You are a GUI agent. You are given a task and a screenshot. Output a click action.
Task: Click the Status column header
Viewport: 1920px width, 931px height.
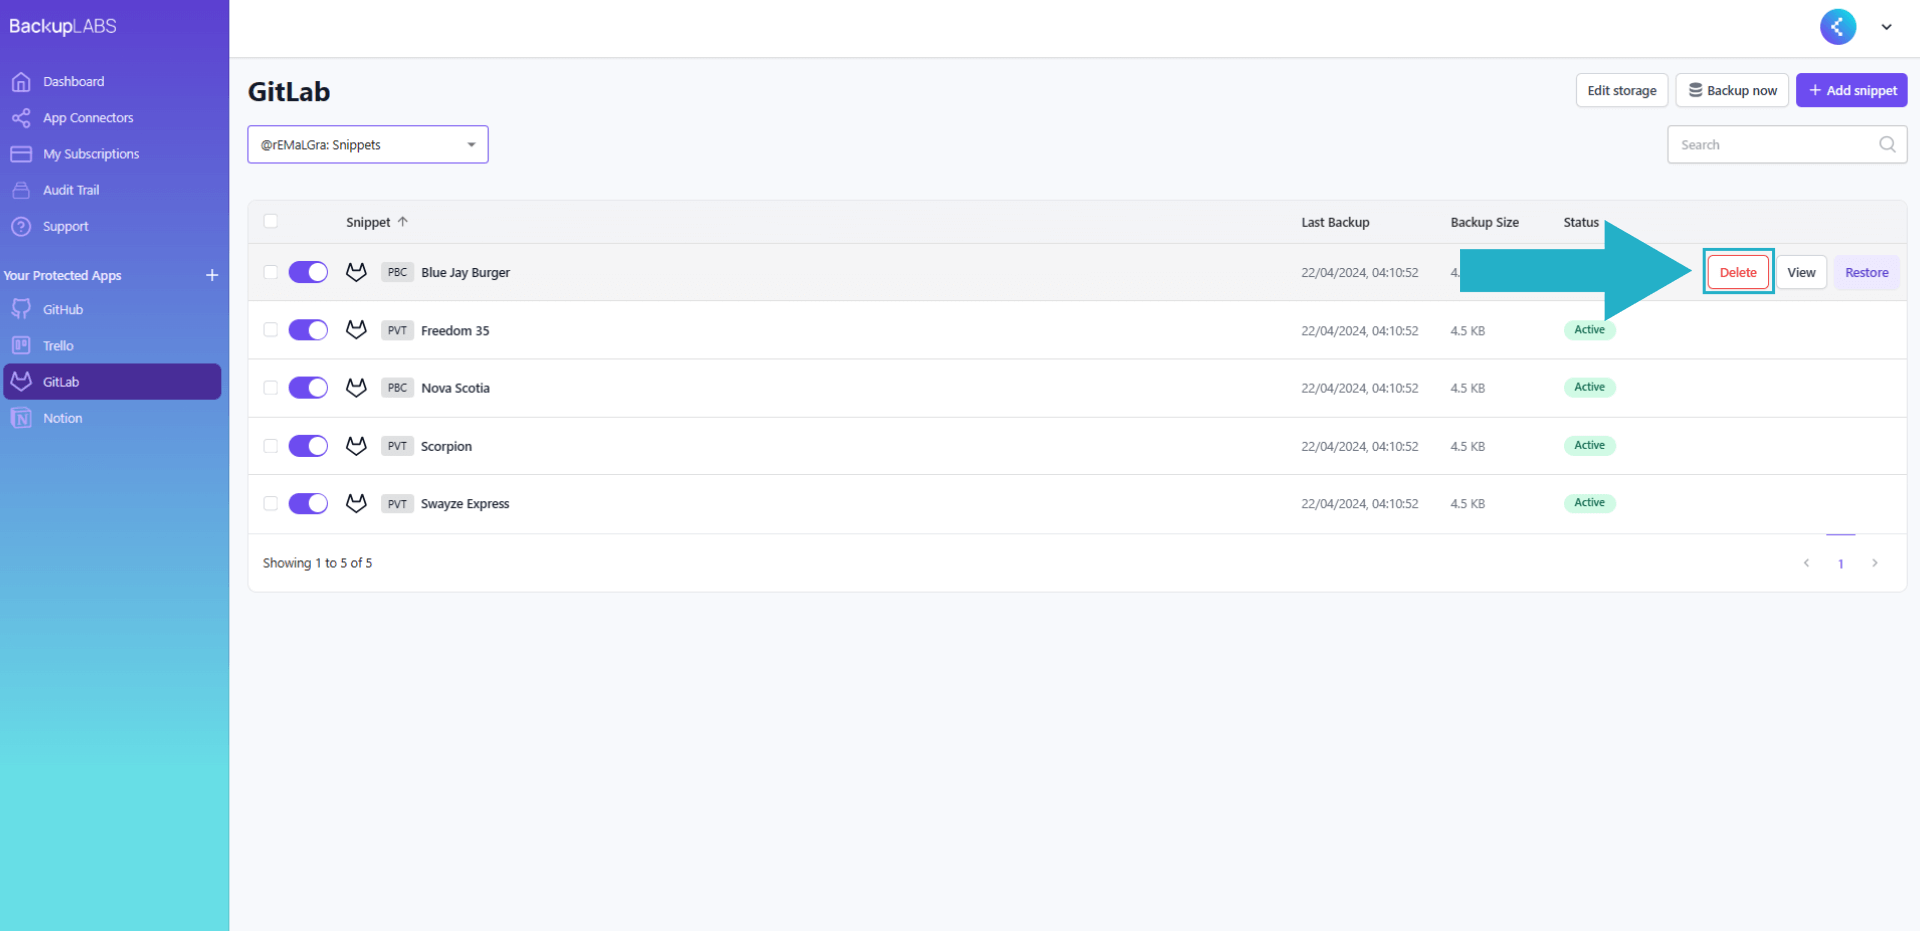pos(1581,222)
